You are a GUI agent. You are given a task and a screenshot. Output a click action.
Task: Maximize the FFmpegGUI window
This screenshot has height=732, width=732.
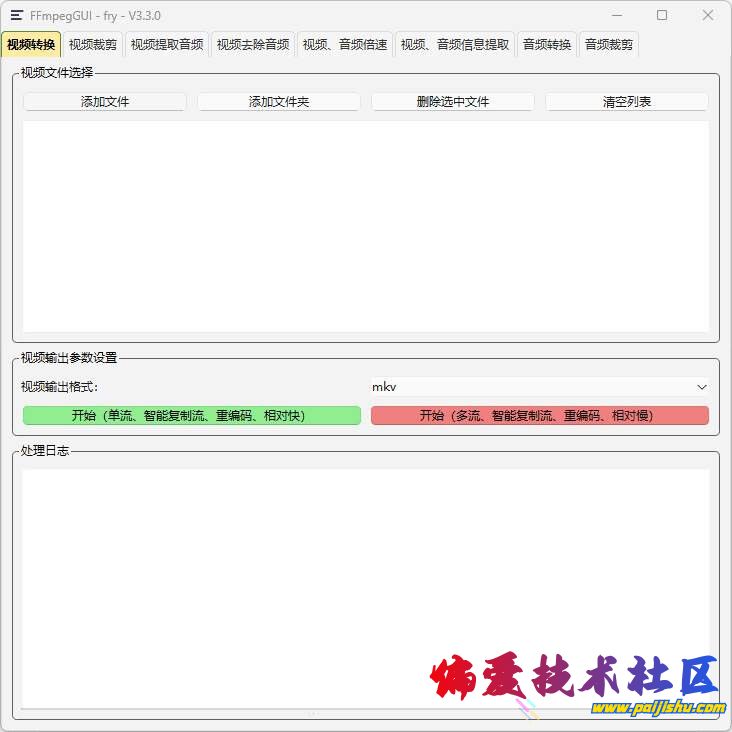(662, 15)
